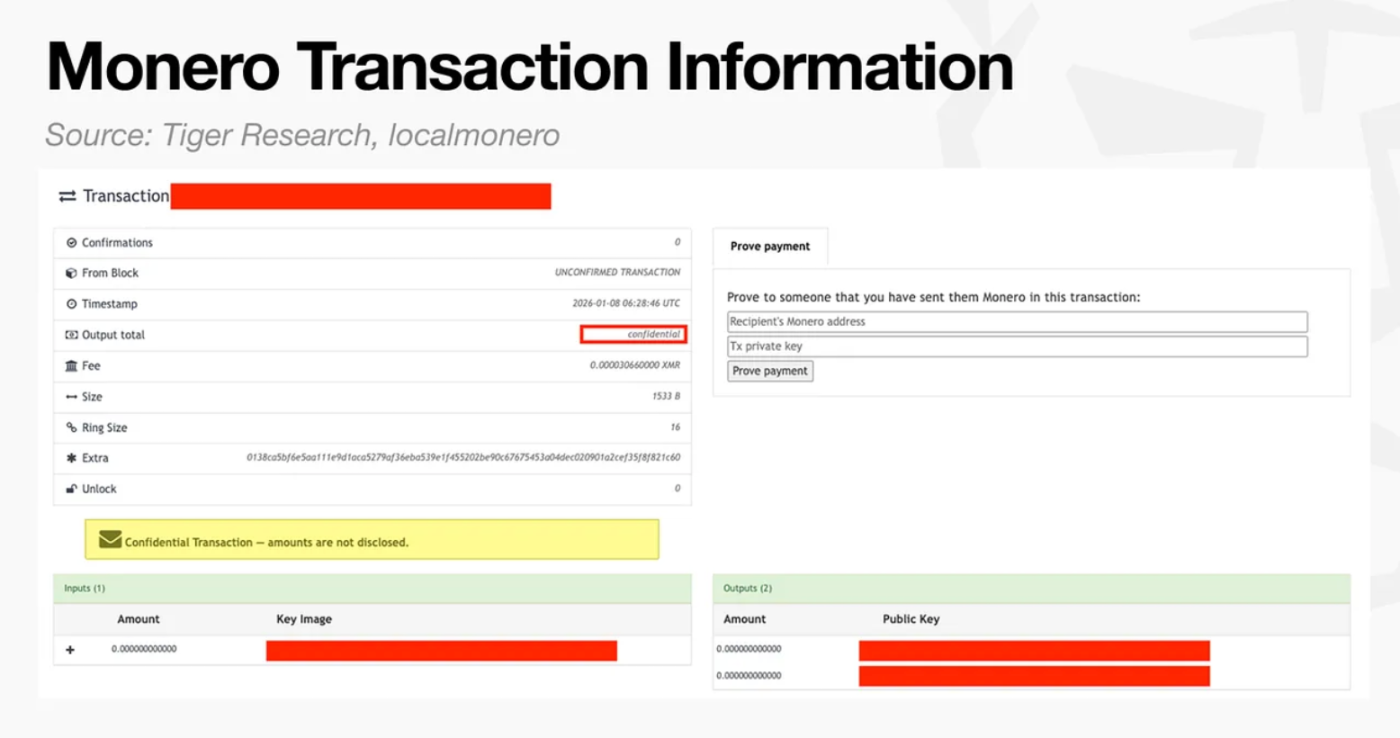
Task: Click the Timestamp clock icon
Action: click(x=71, y=304)
